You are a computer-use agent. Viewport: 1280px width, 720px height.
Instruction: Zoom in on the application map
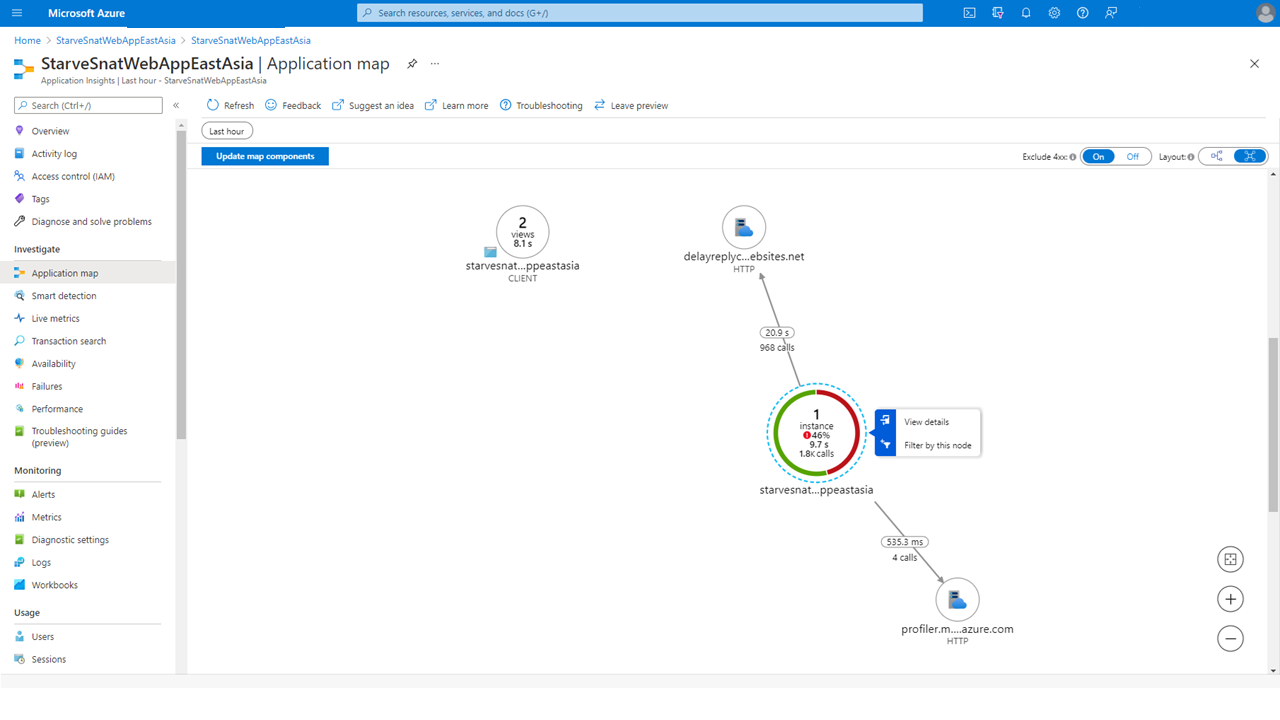click(1230, 599)
